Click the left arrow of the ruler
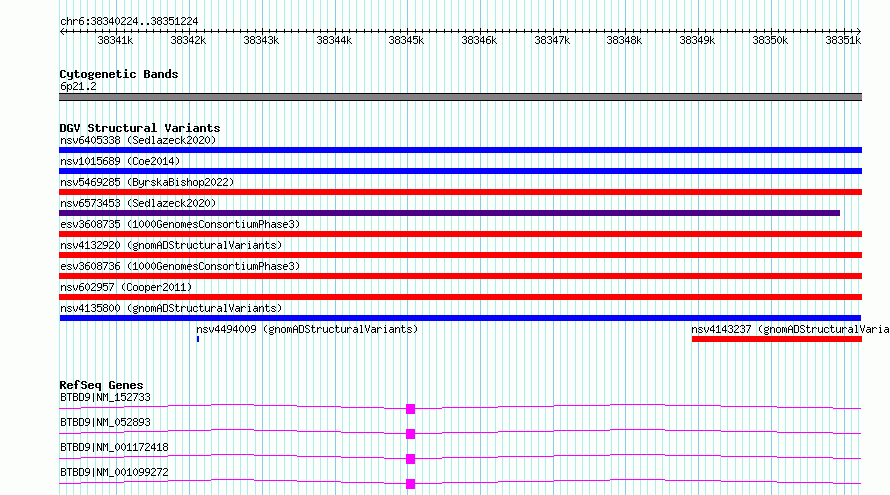 tap(62, 31)
